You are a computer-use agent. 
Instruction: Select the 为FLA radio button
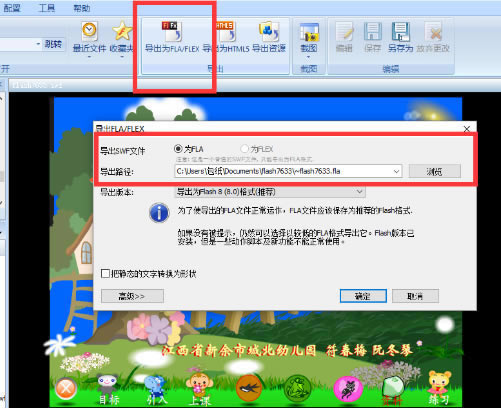179,148
